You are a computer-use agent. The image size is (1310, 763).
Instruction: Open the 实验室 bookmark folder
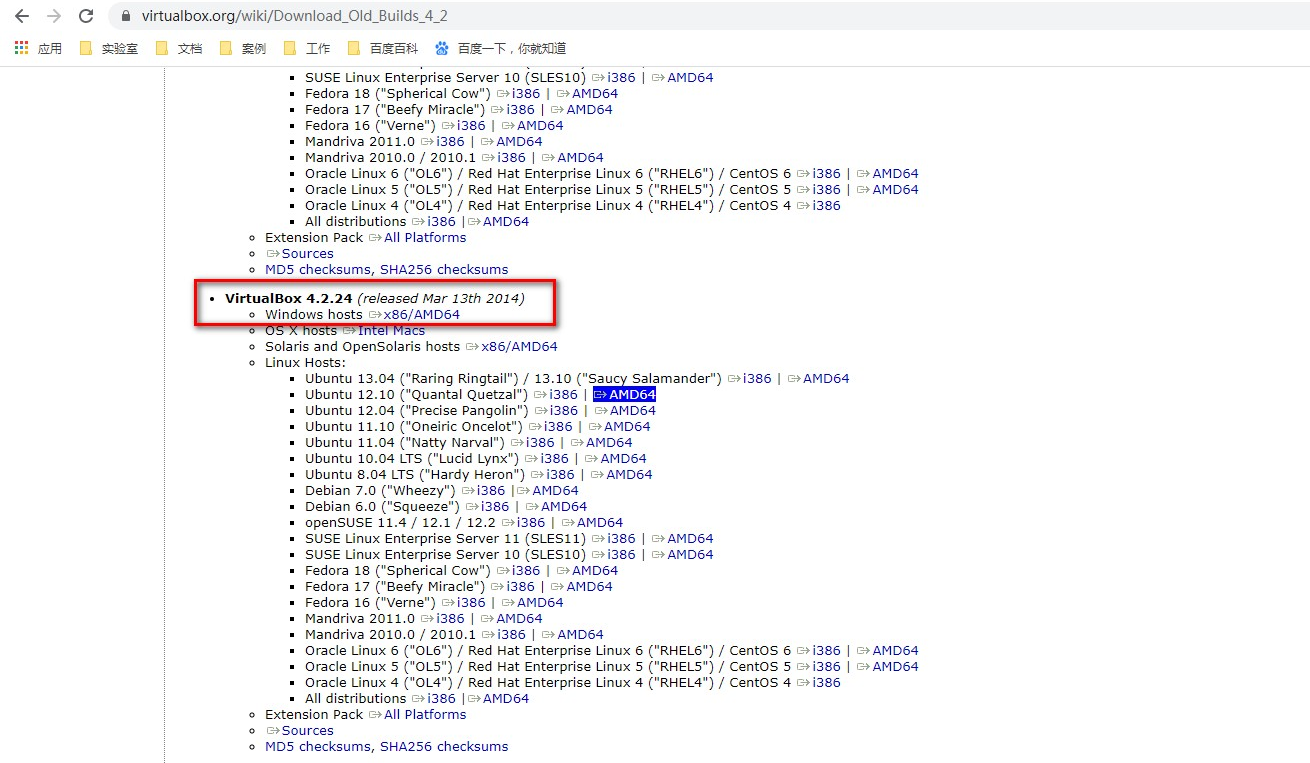coord(109,48)
